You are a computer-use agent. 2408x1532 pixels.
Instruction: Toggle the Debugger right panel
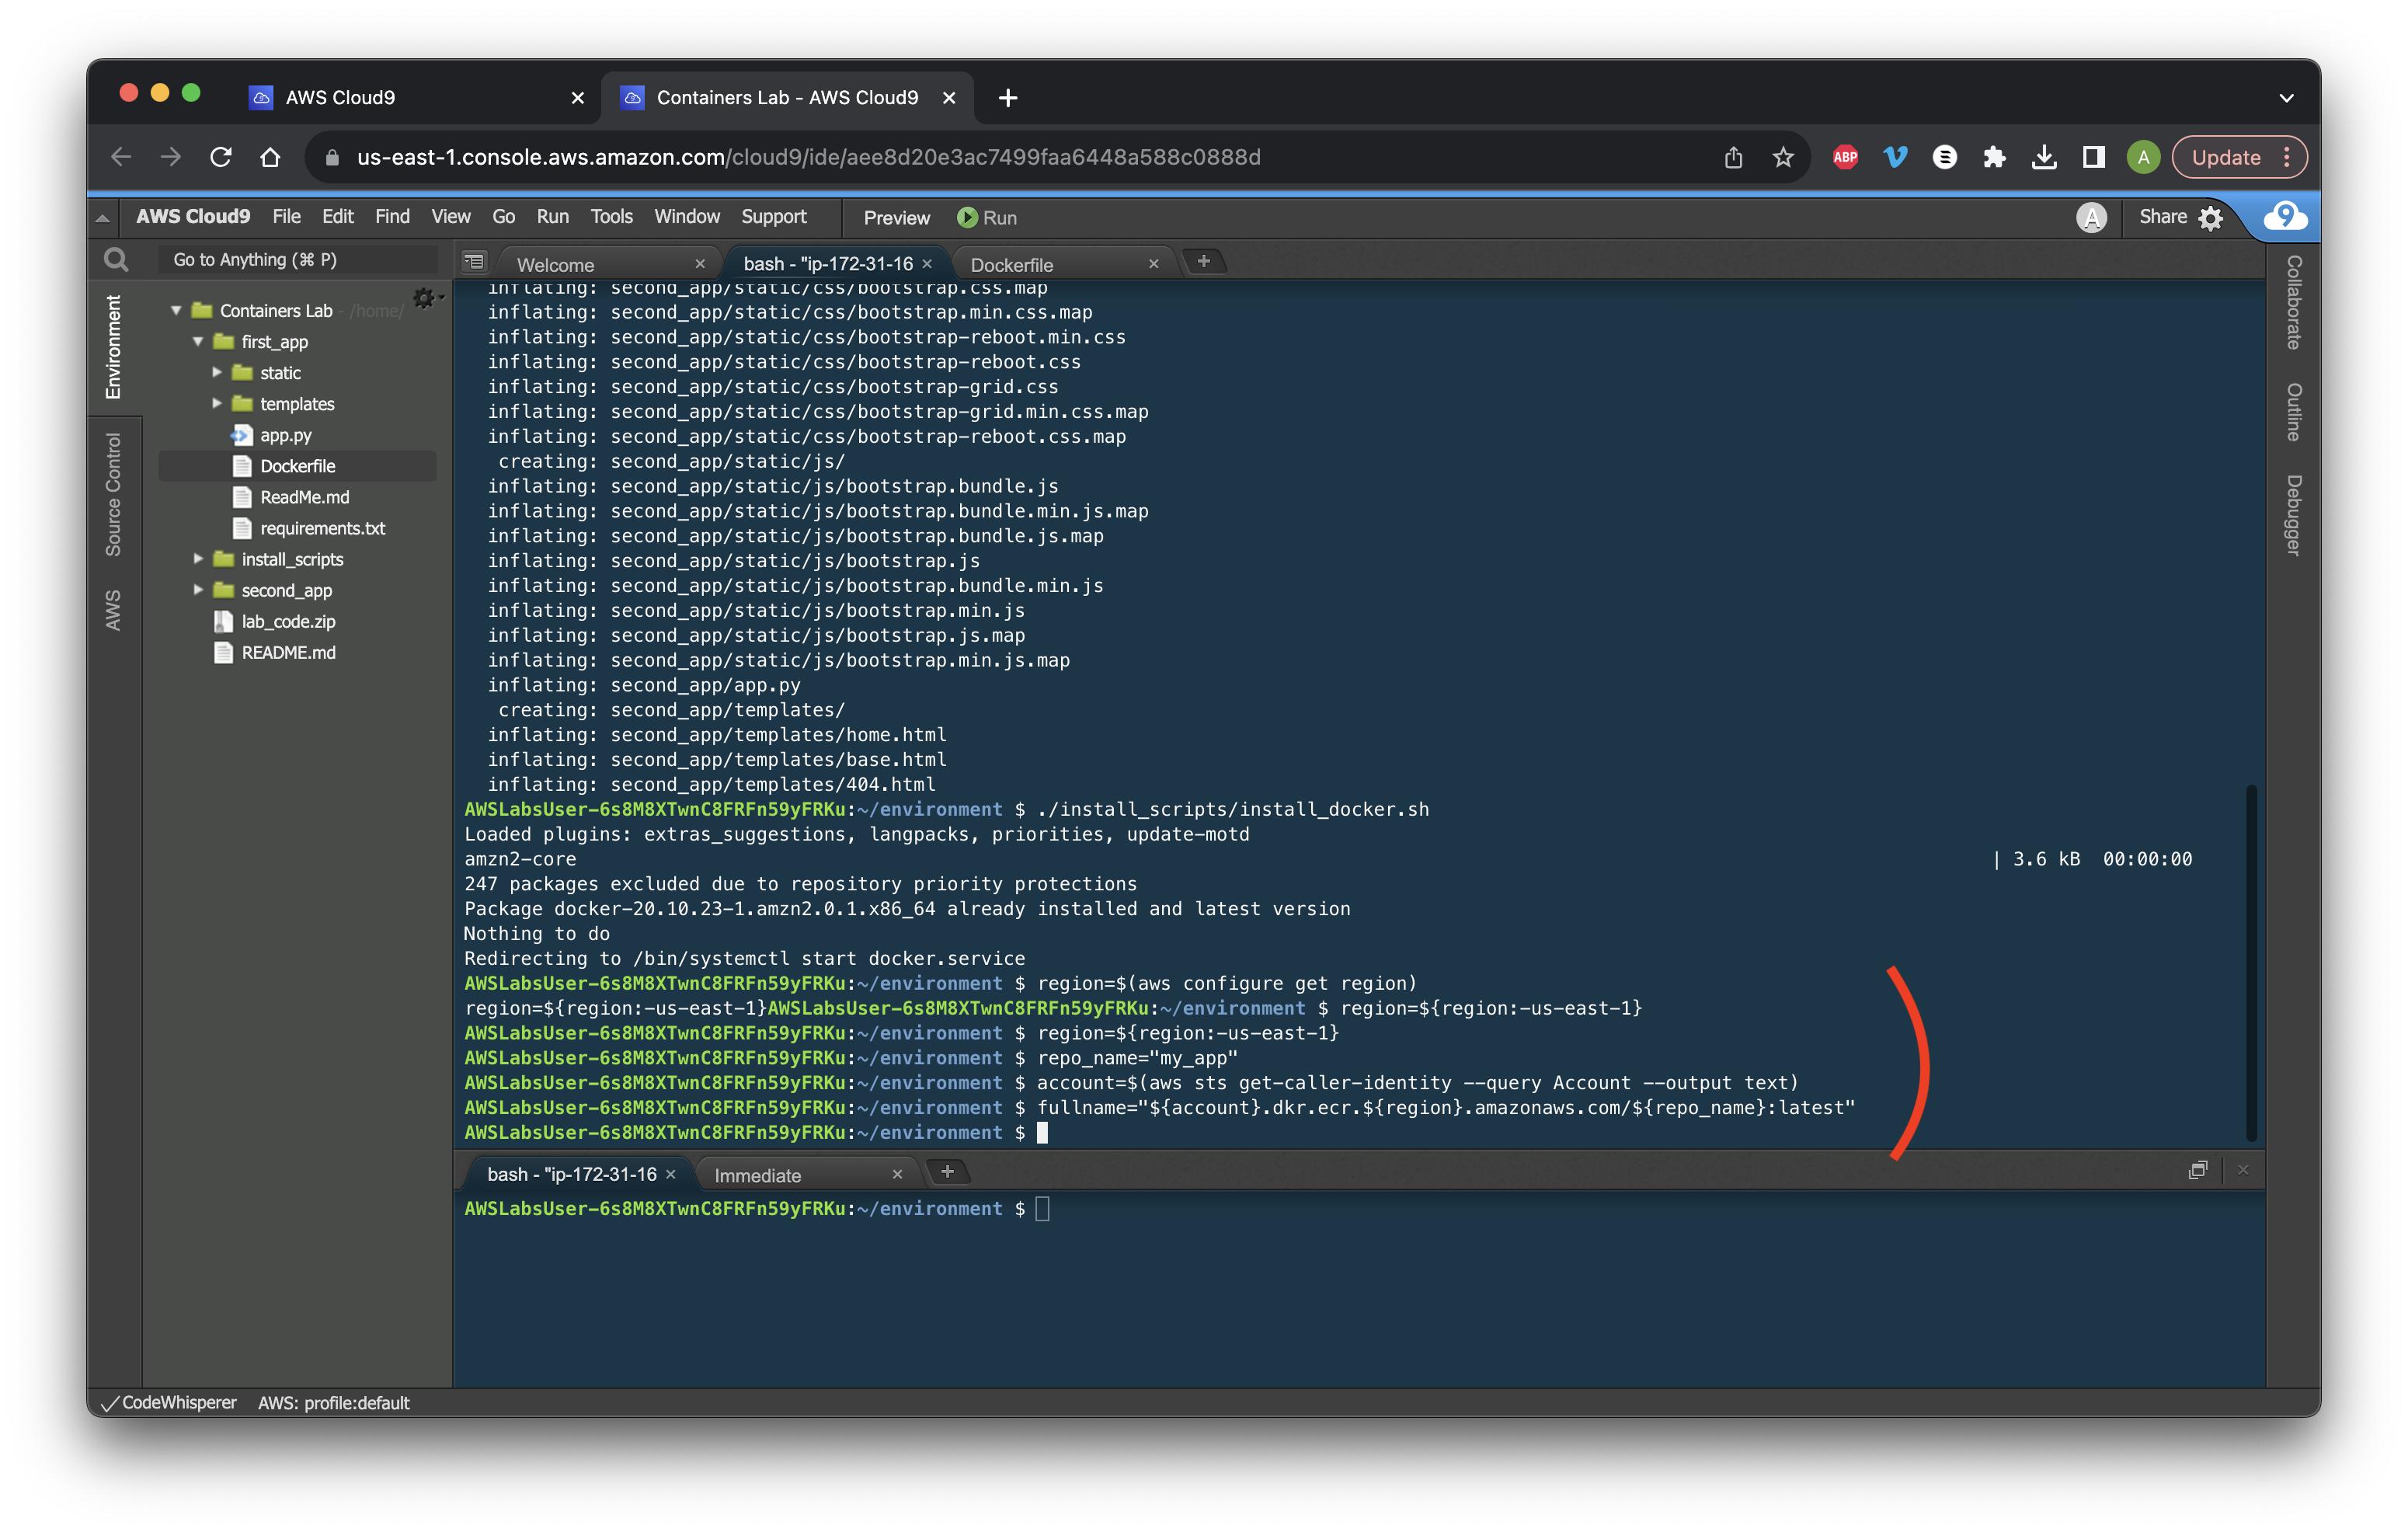point(2294,515)
